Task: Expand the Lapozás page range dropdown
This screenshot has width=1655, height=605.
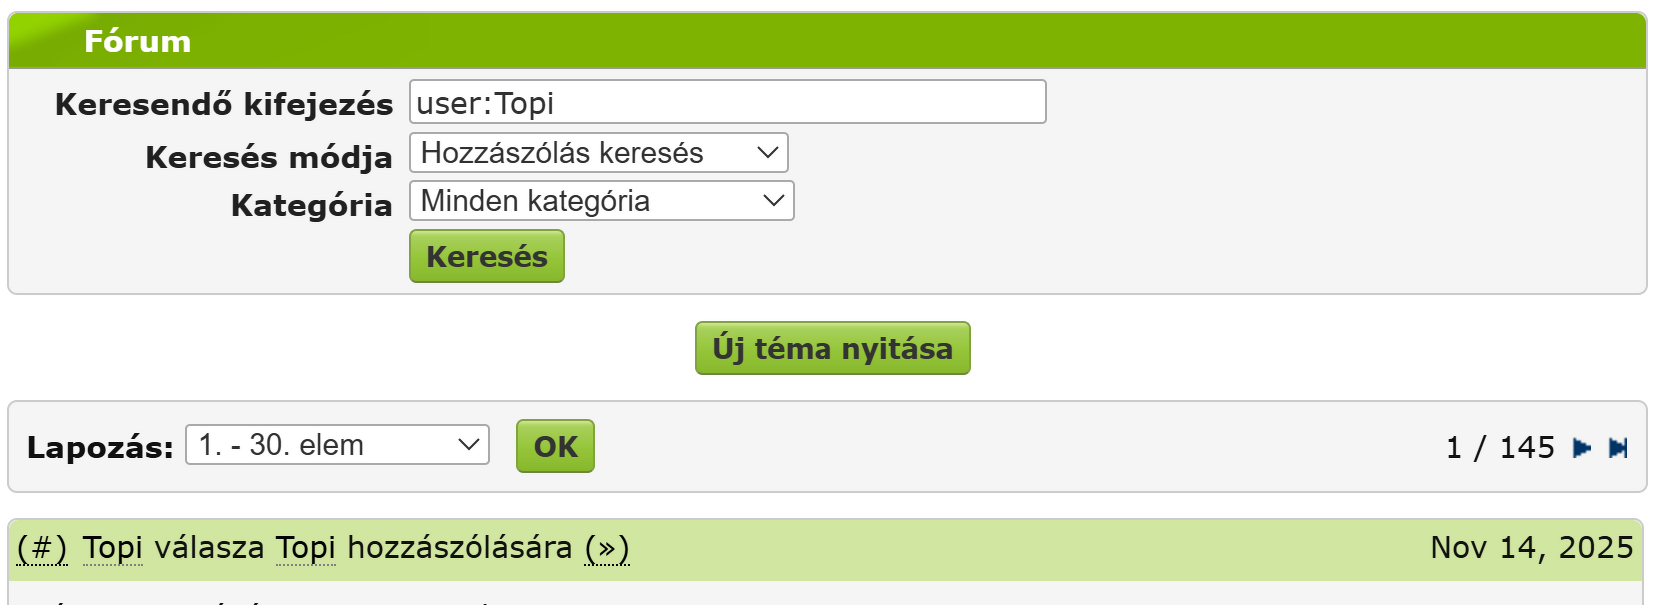Action: tap(337, 445)
